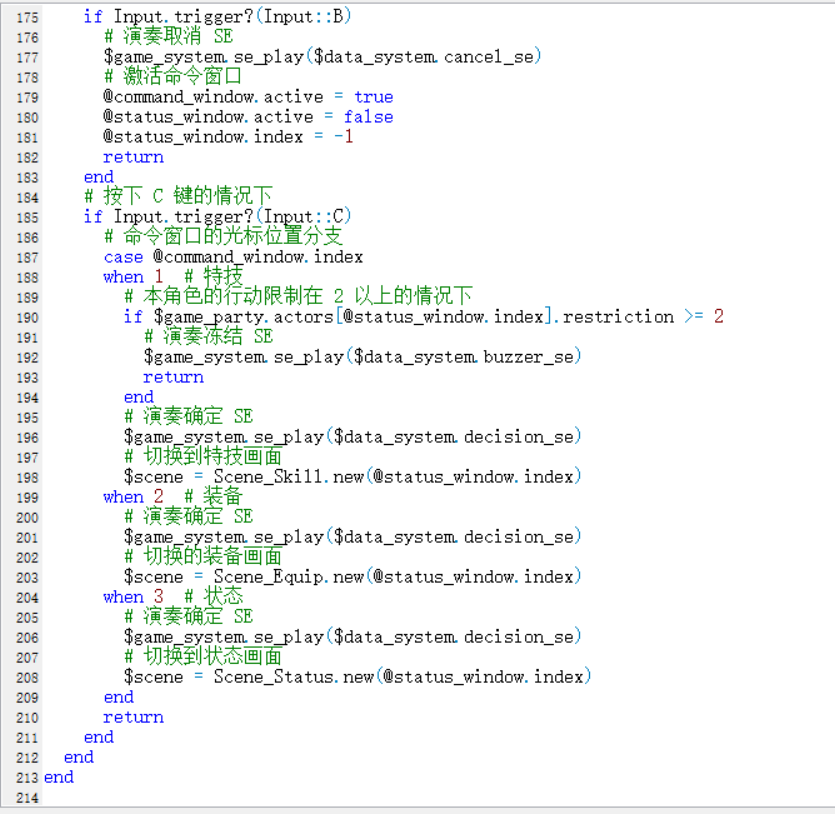Click the line containing 'buzzer_se'
Image resolution: width=835 pixels, height=814 pixels.
(x=362, y=357)
